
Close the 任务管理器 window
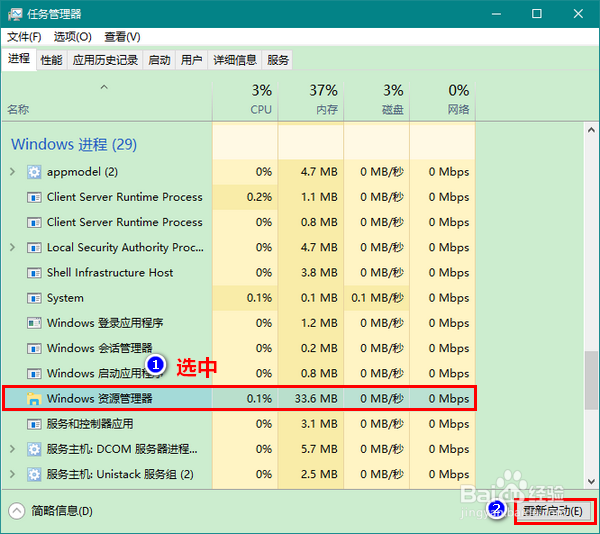(578, 14)
